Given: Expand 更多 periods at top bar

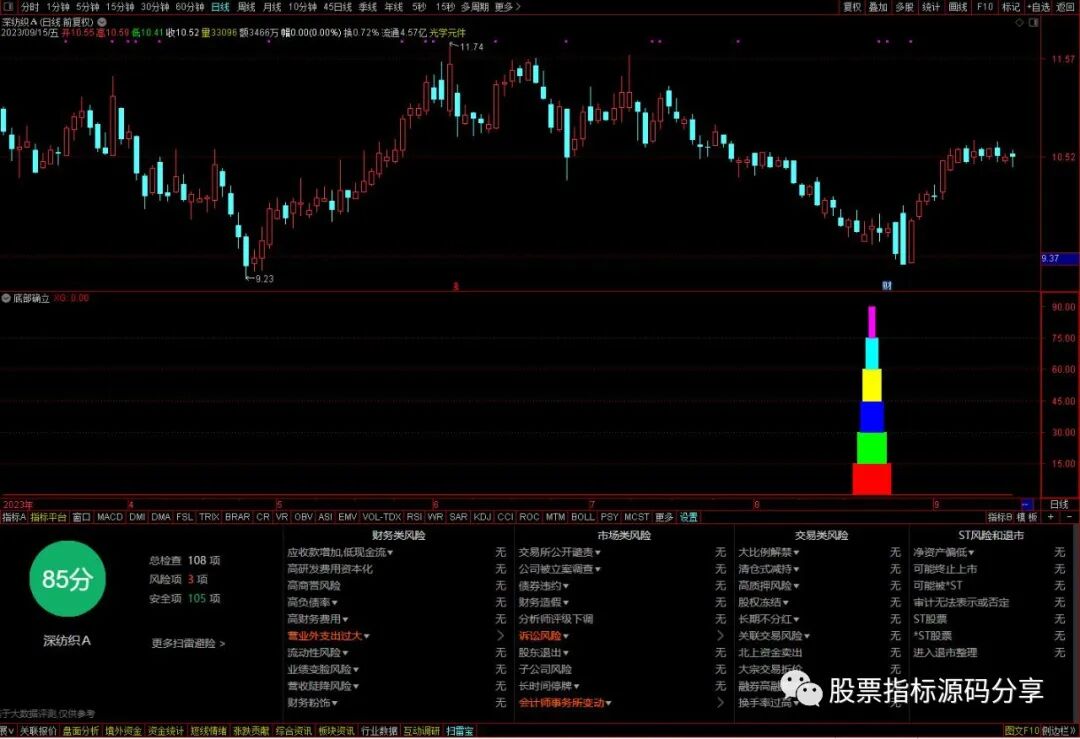Looking at the screenshot, I should 508,6.
